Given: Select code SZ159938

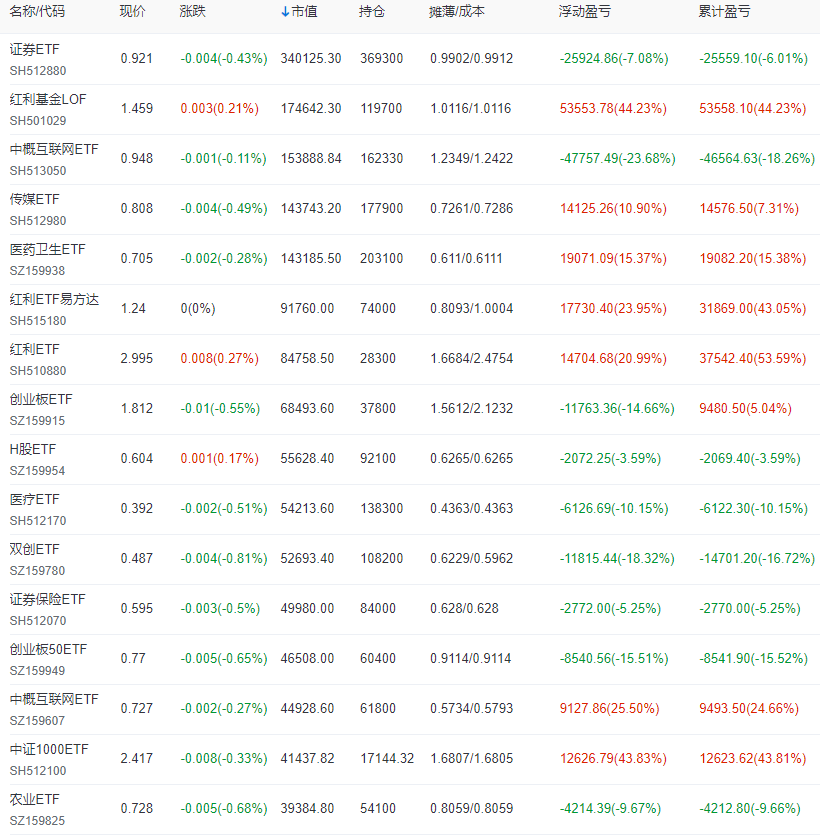Looking at the screenshot, I should click(x=37, y=270).
